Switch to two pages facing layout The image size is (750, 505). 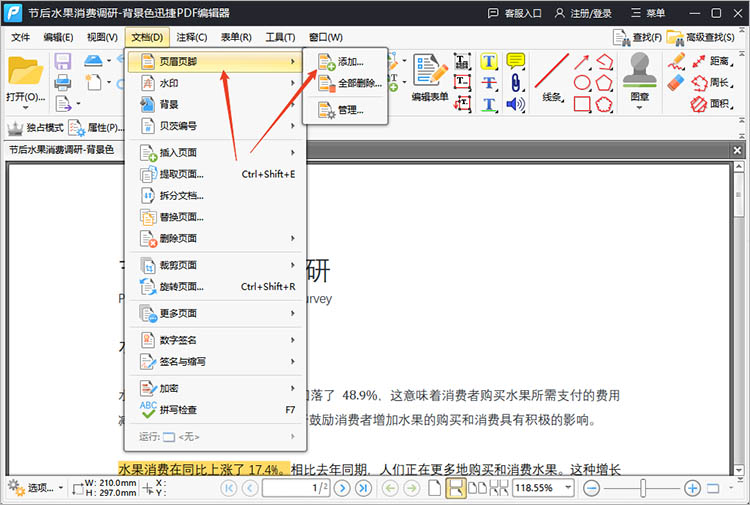click(477, 488)
